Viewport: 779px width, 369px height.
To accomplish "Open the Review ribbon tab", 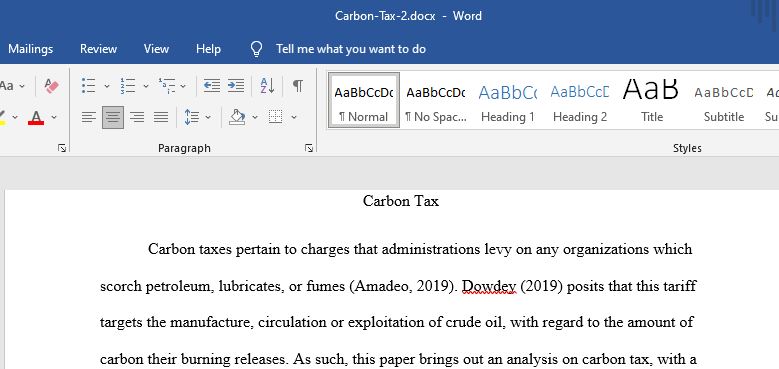I will 98,49.
